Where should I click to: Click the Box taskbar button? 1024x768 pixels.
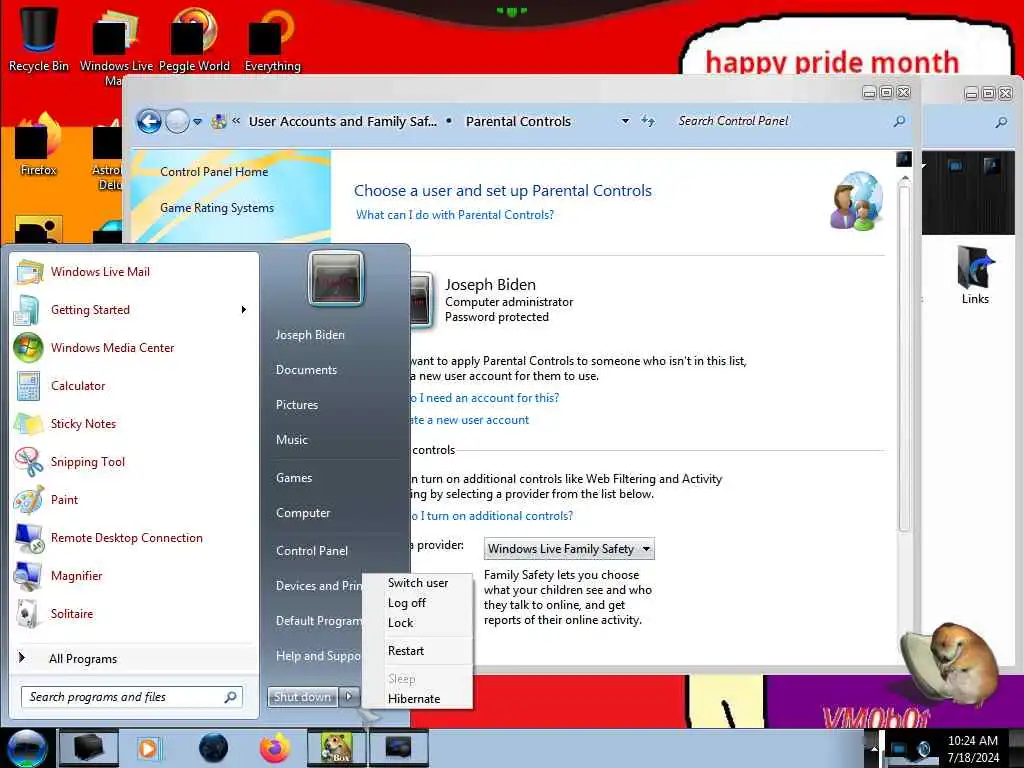point(338,748)
